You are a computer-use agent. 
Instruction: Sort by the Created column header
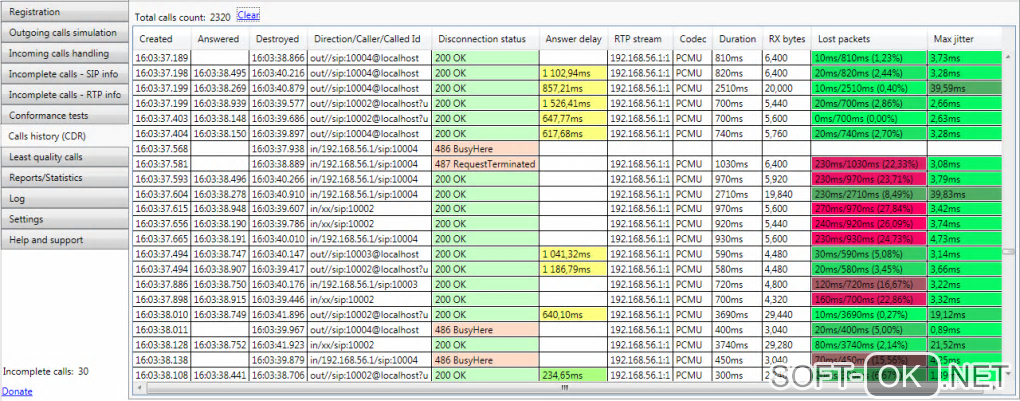pyautogui.click(x=162, y=39)
